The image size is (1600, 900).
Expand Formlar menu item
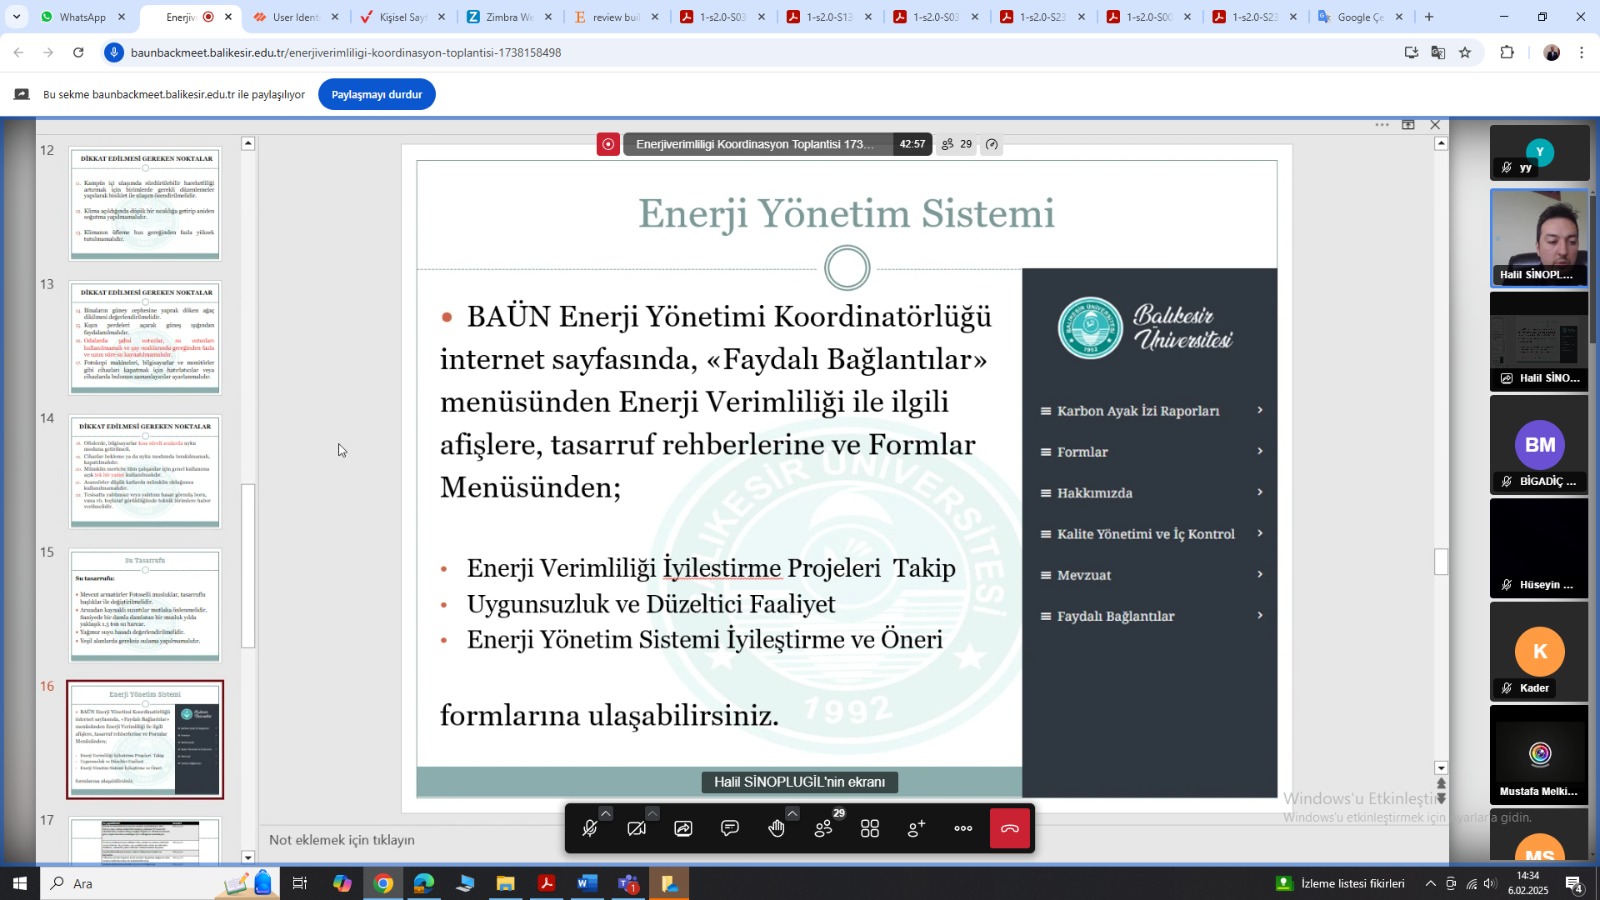point(1152,452)
